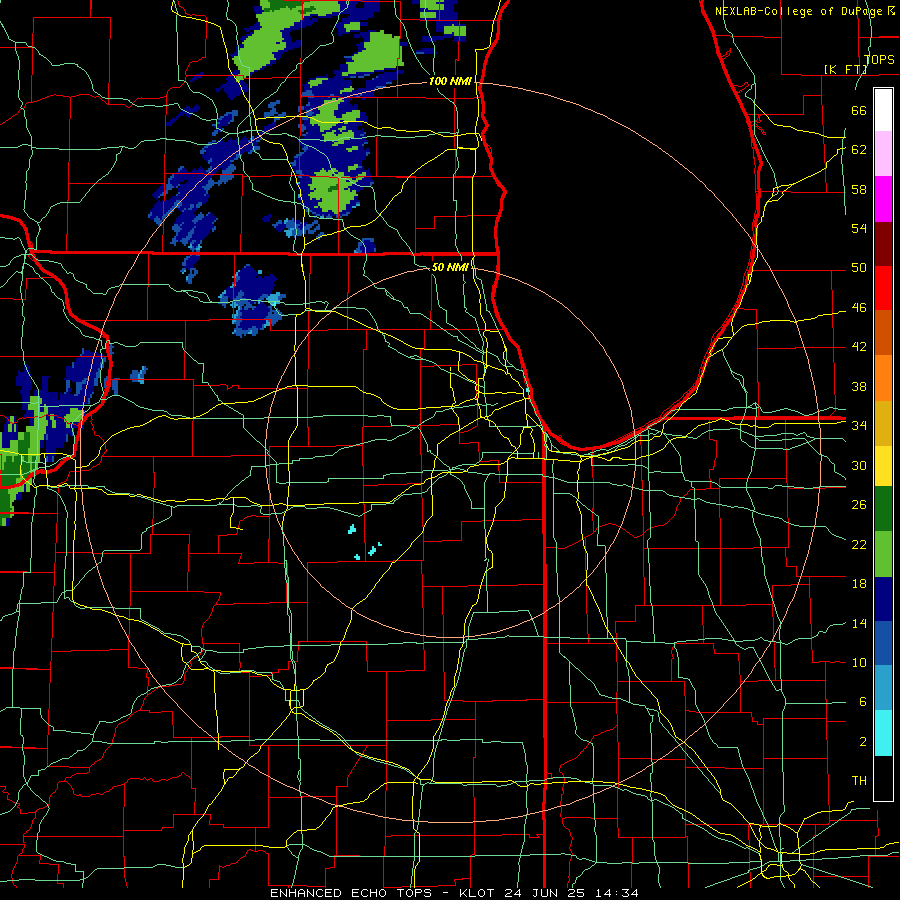Click the TH threshold label in the legend
The width and height of the screenshot is (900, 900).
pyautogui.click(x=859, y=781)
